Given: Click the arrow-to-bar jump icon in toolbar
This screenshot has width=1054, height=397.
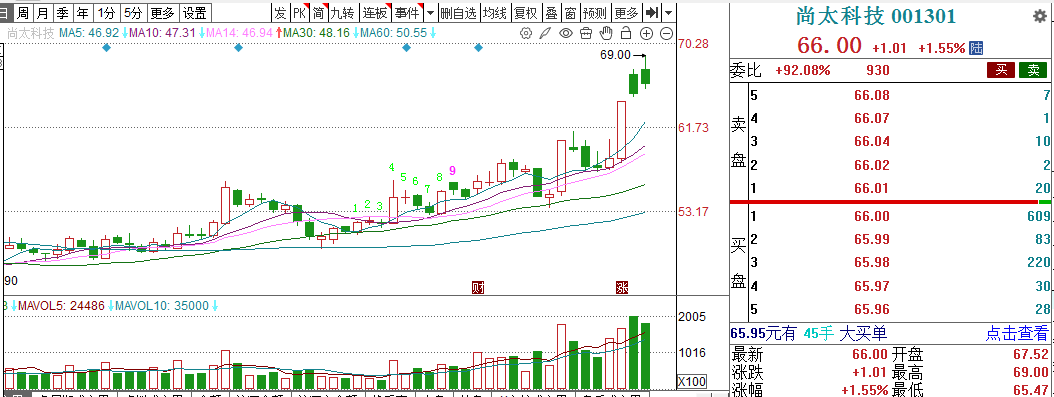Looking at the screenshot, I should (x=651, y=12).
